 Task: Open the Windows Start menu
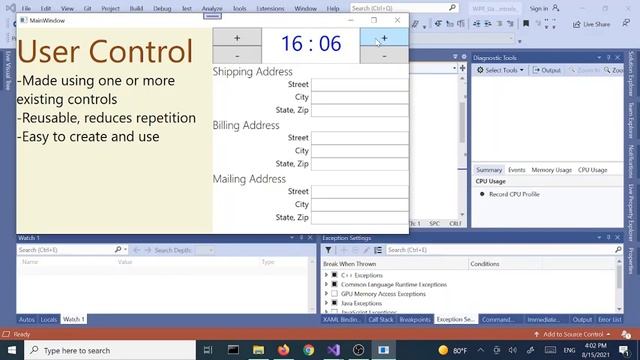click(12, 350)
